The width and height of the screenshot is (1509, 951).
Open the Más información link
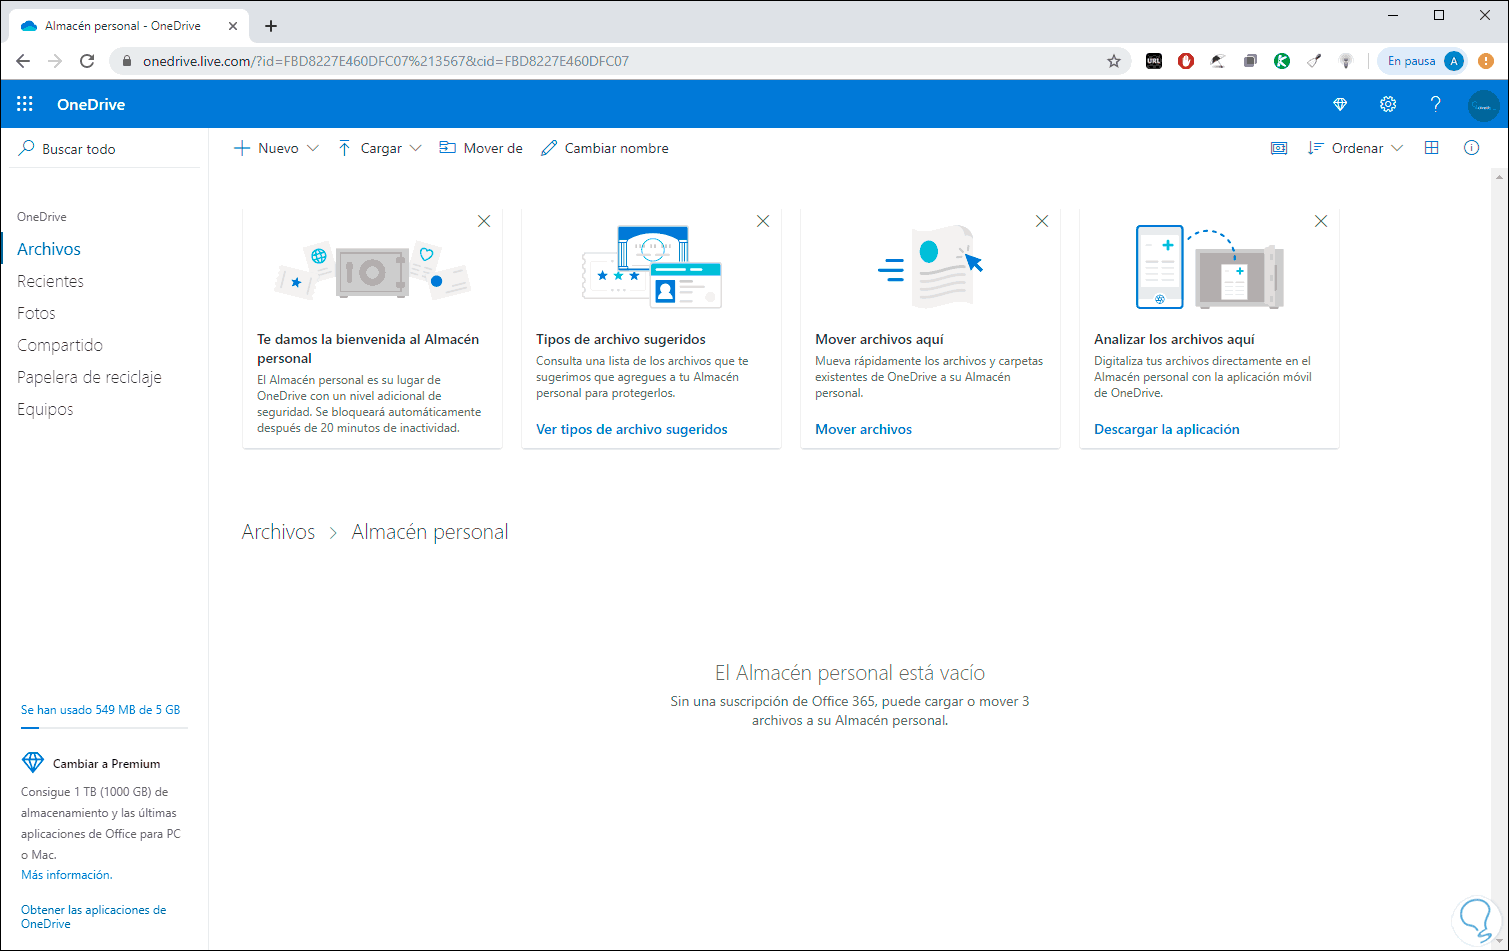[x=67, y=875]
